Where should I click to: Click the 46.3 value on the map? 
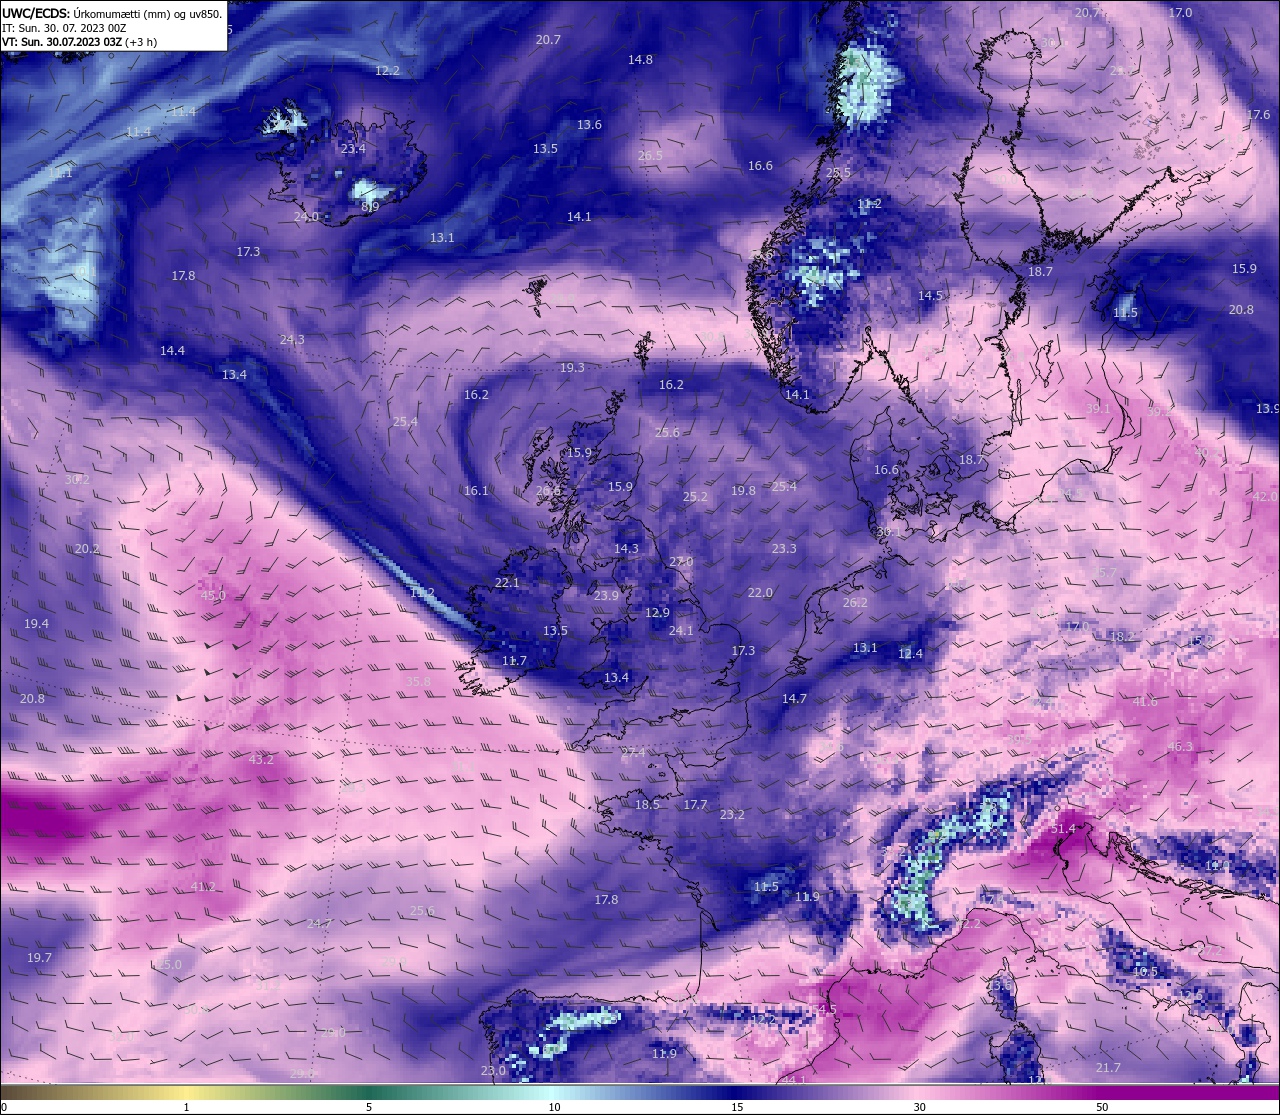1180,747
